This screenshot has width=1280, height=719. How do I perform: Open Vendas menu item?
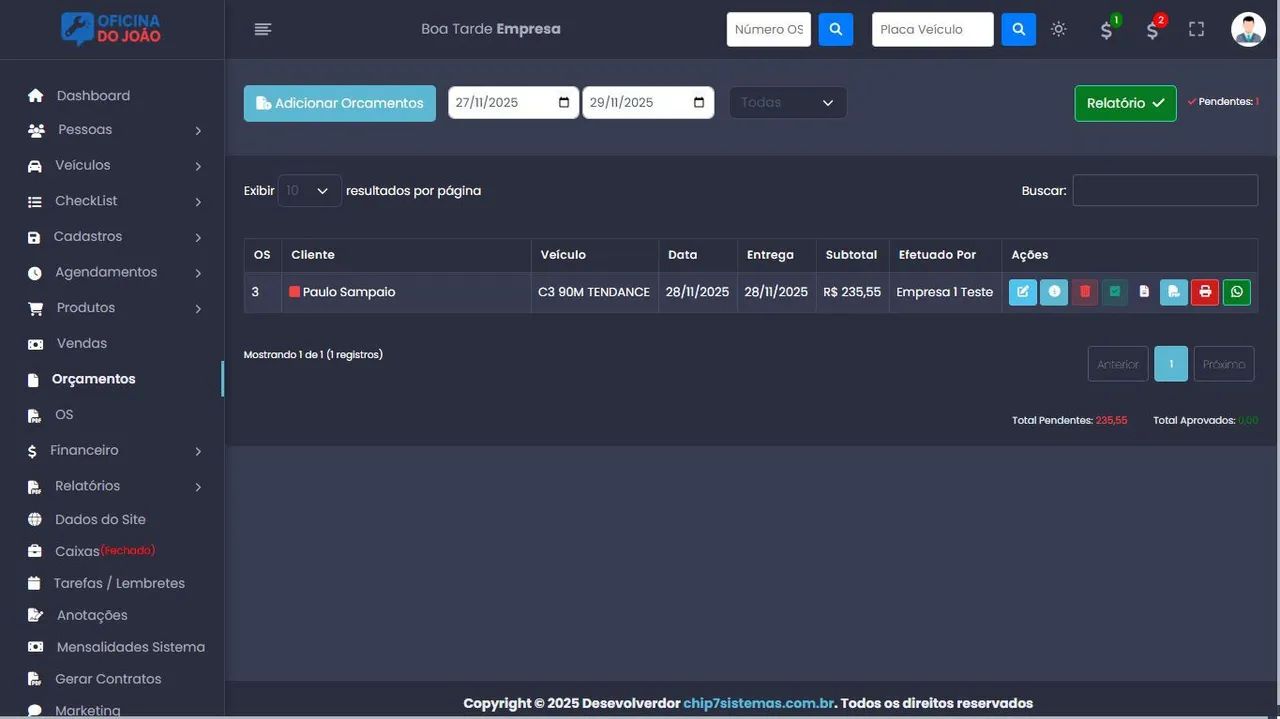pos(82,343)
